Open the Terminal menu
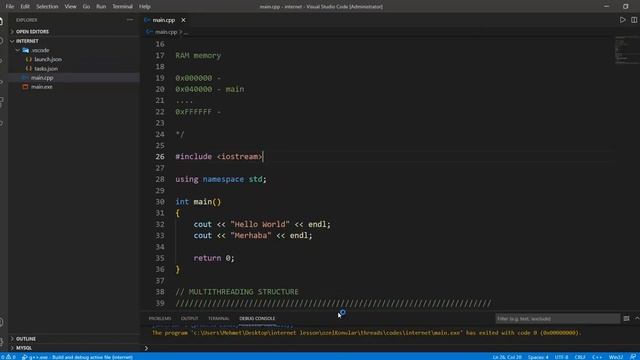This screenshot has height=360, width=640. pyautogui.click(x=122, y=7)
